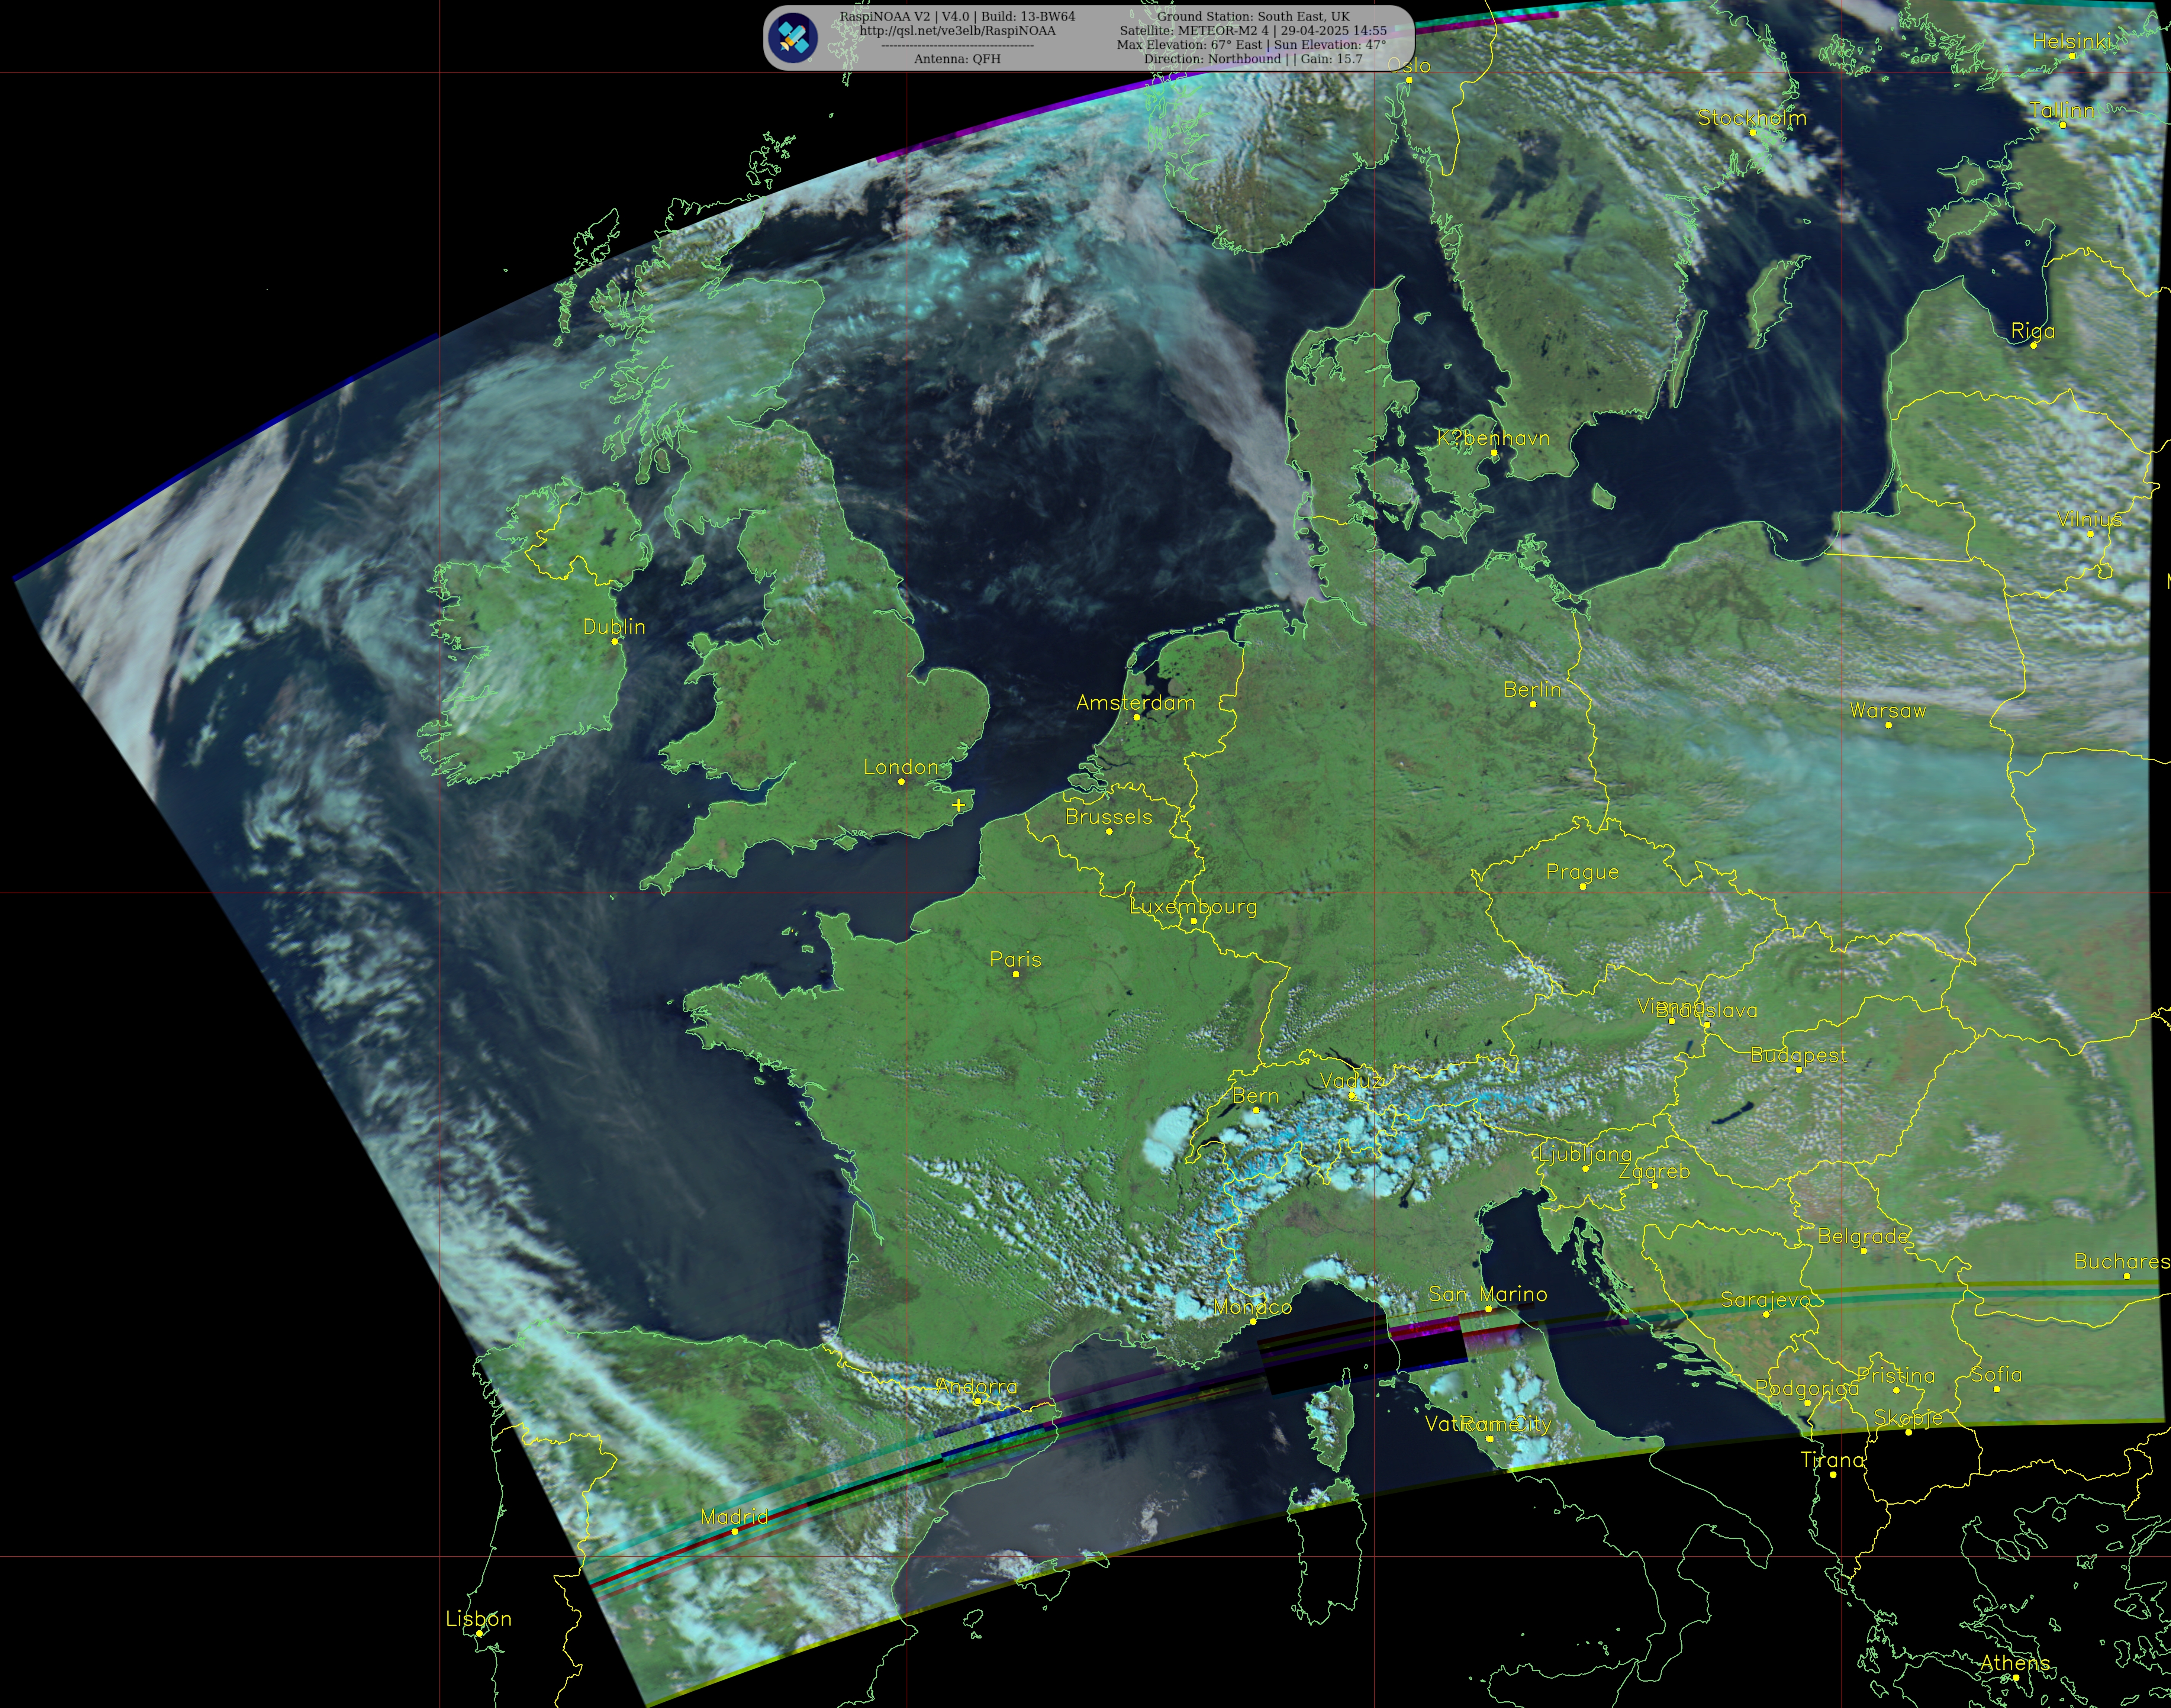Click the 'Antenna: QFH' text
This screenshot has width=2171, height=1708.
(957, 59)
